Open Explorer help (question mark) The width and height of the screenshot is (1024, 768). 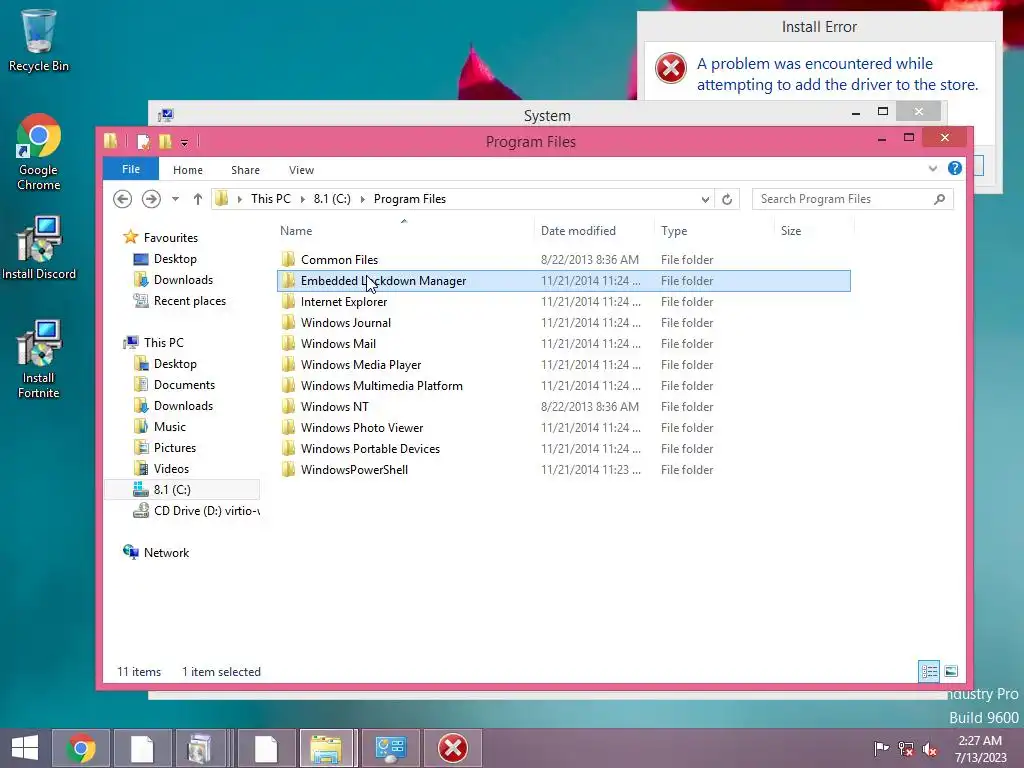point(955,168)
